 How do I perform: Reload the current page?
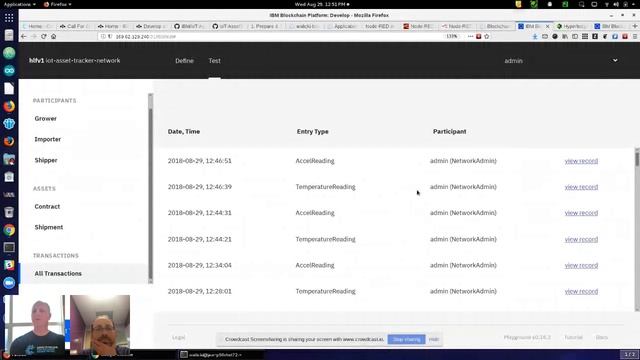pos(44,36)
